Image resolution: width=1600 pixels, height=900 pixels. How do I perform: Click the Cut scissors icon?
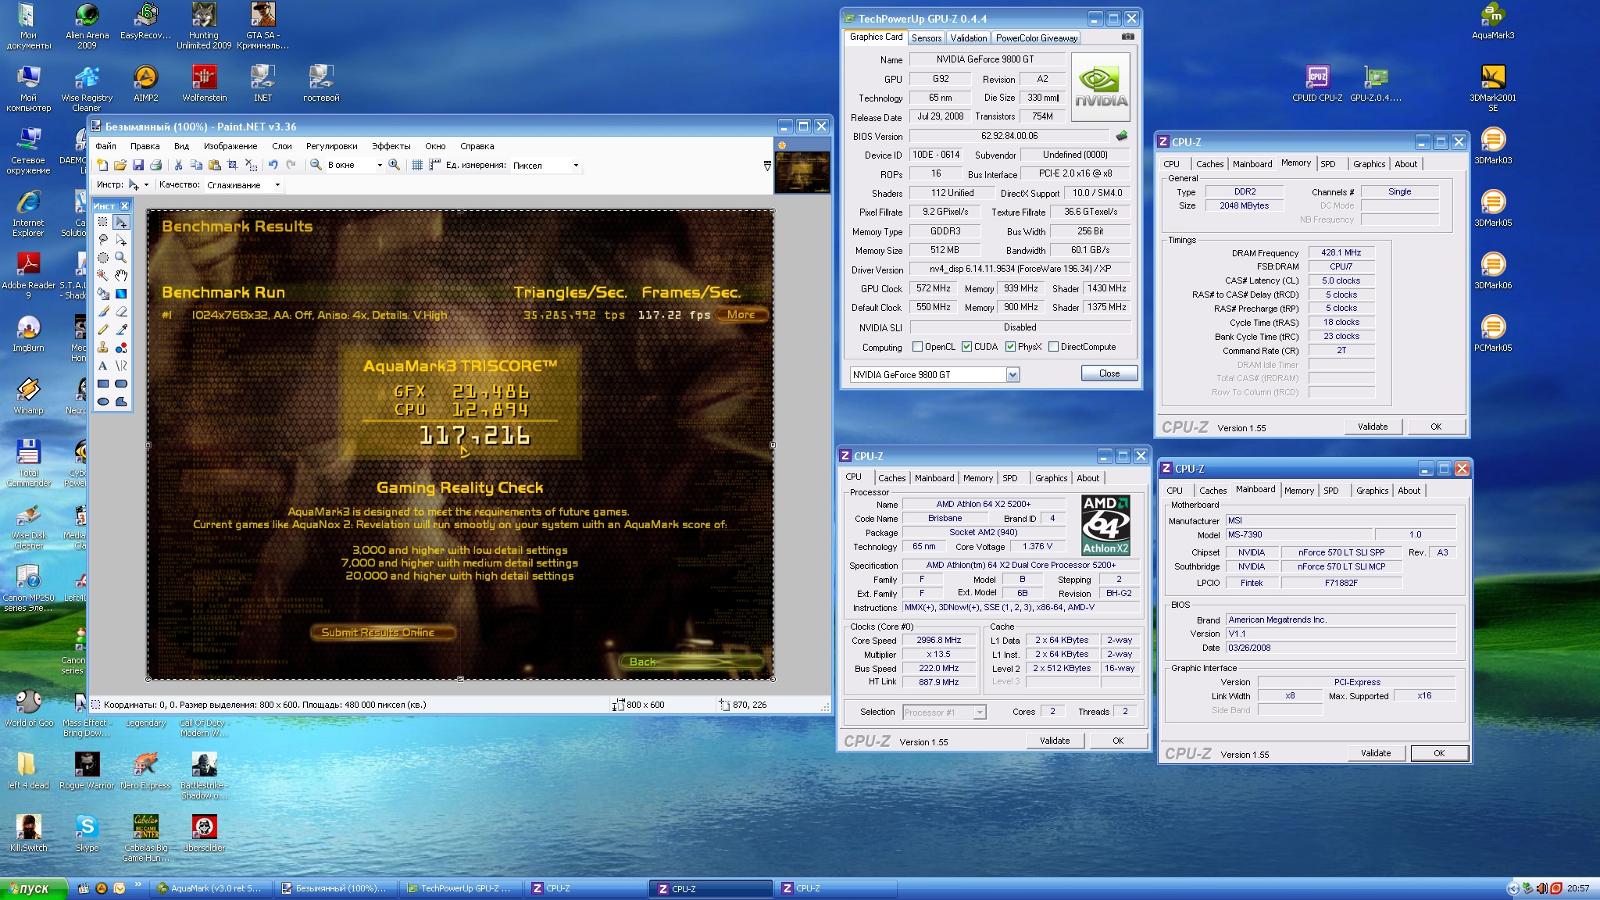pos(178,165)
